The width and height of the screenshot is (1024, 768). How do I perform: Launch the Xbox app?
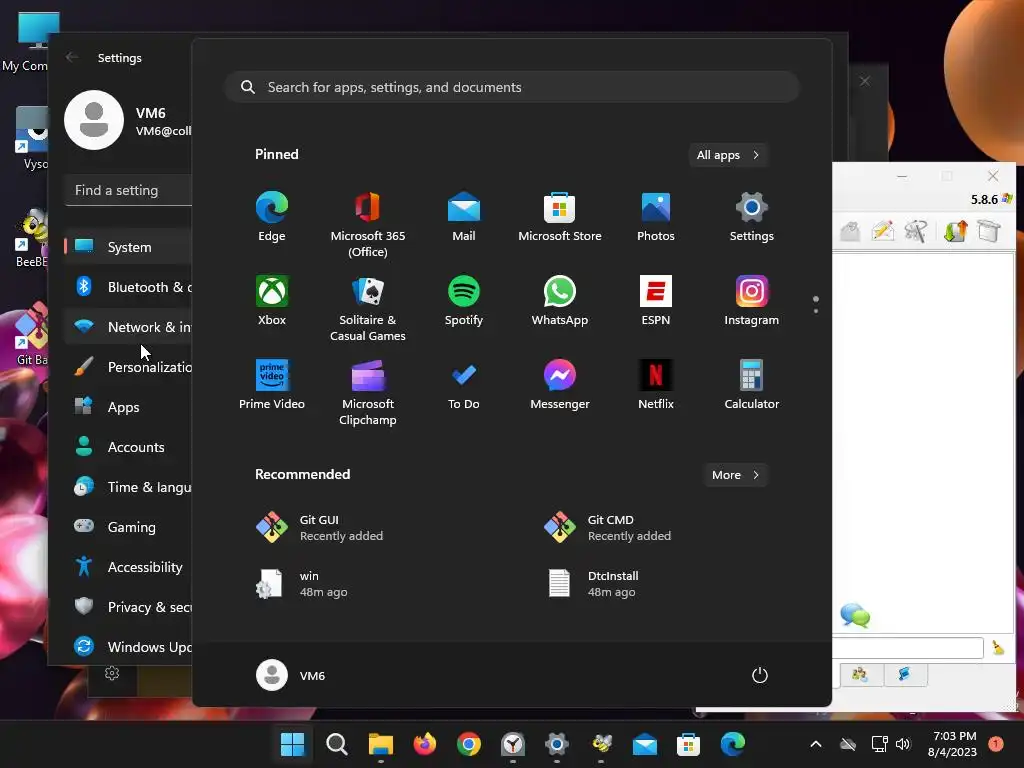[272, 301]
